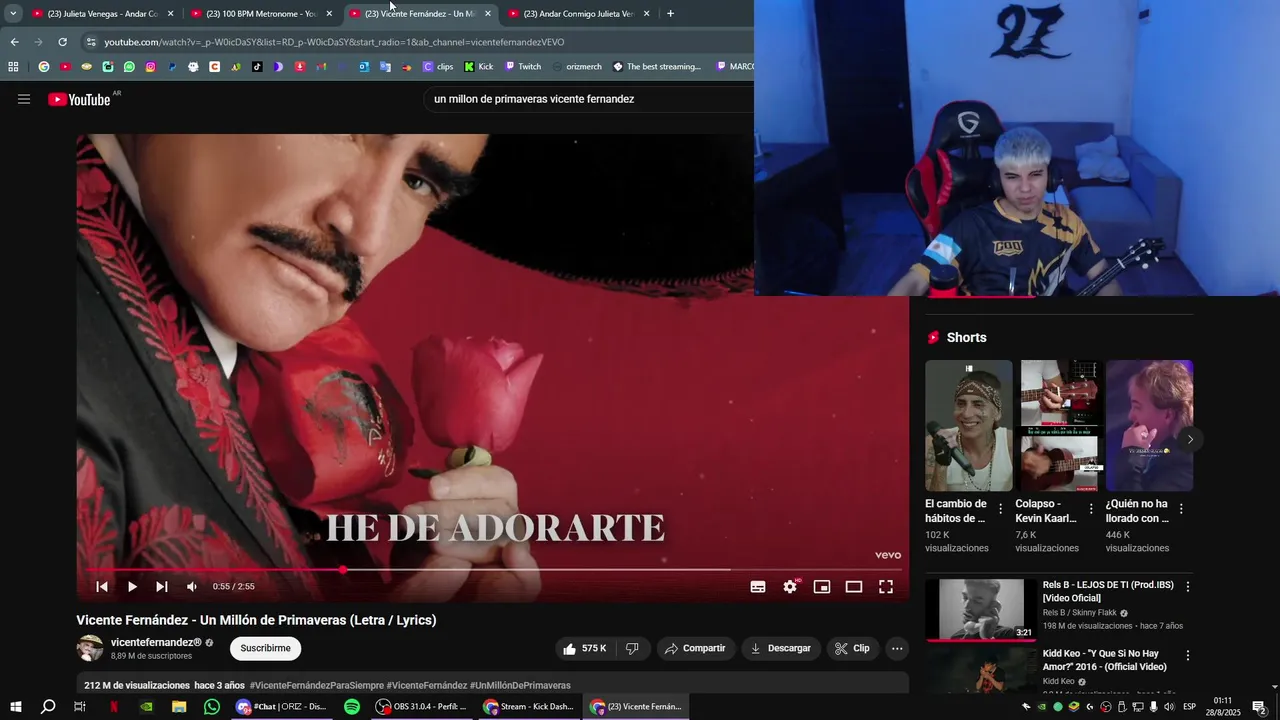Skip to the next video in playlist
Viewport: 1280px width, 720px height.
pyautogui.click(x=162, y=587)
